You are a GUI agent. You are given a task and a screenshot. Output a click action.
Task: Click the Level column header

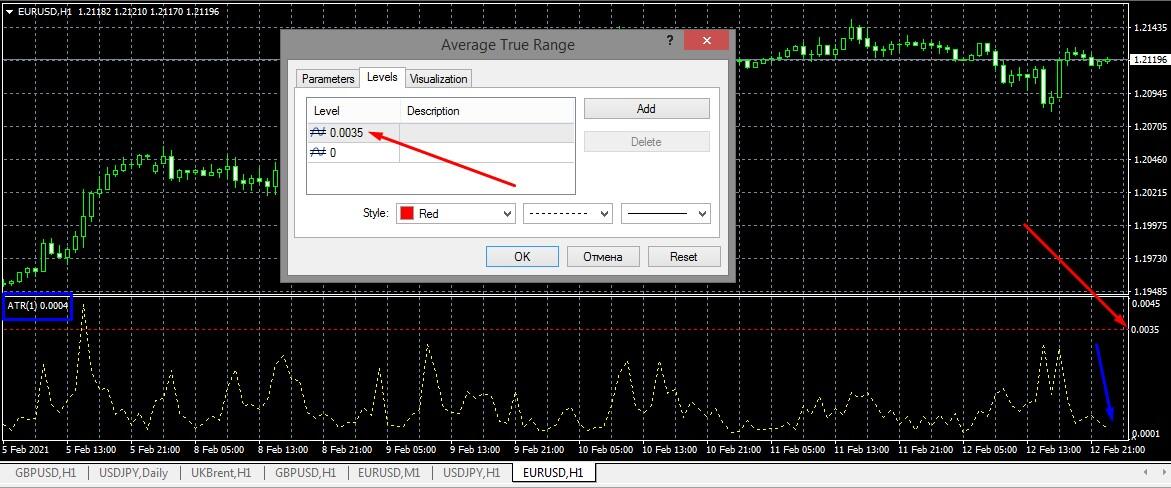coord(354,111)
